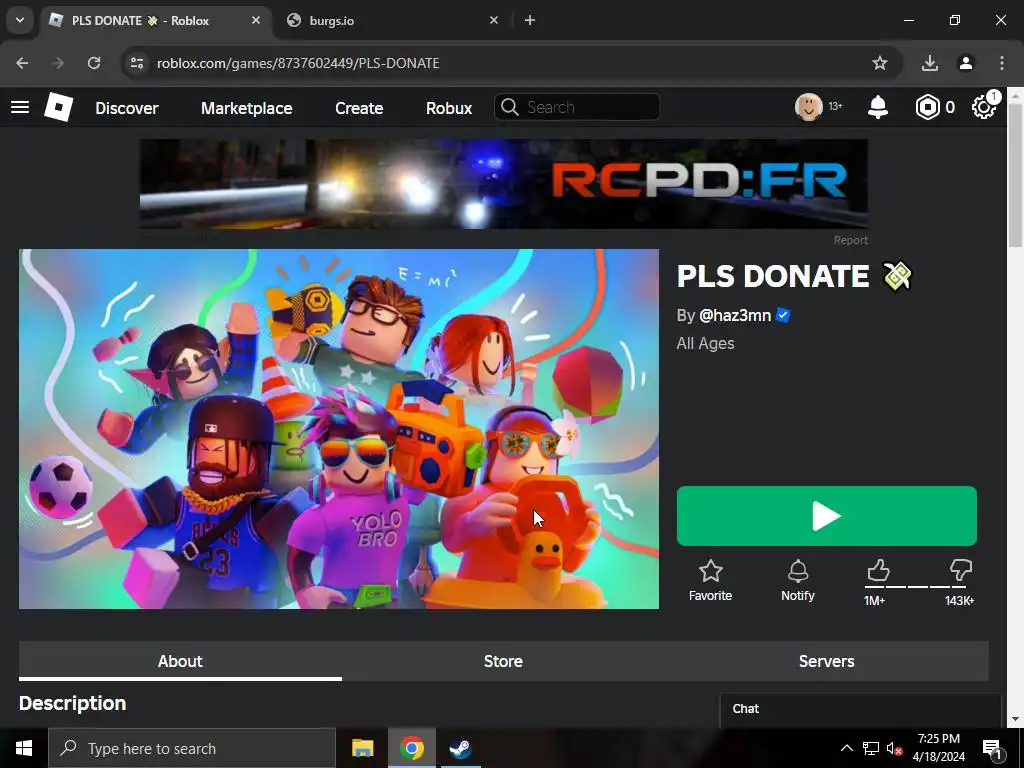Open Steam from the taskbar
This screenshot has width=1024, height=768.
pyautogui.click(x=460, y=748)
